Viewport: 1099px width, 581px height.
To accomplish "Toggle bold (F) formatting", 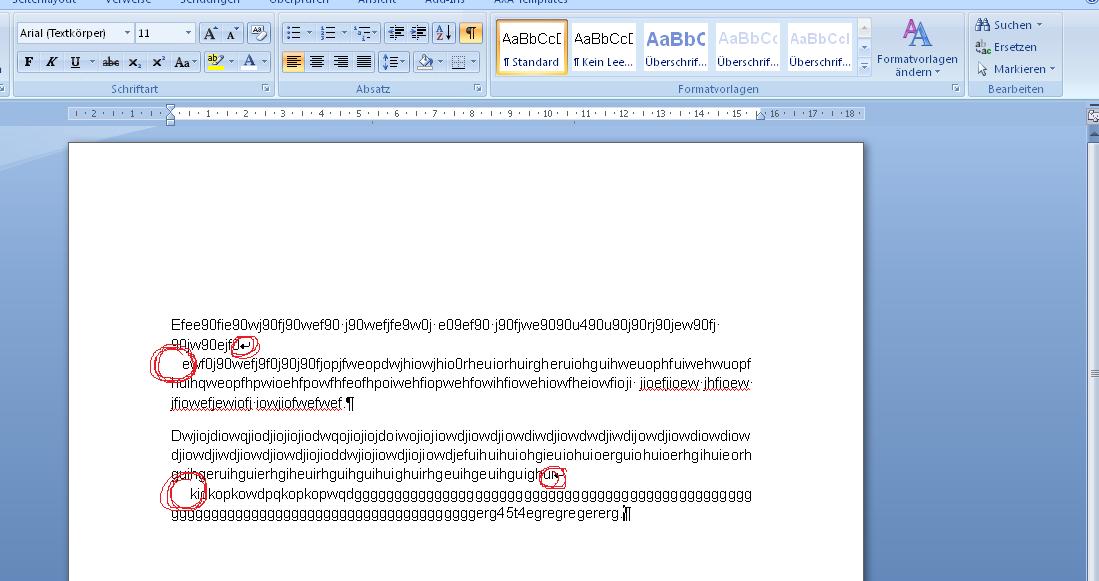I will click(29, 62).
